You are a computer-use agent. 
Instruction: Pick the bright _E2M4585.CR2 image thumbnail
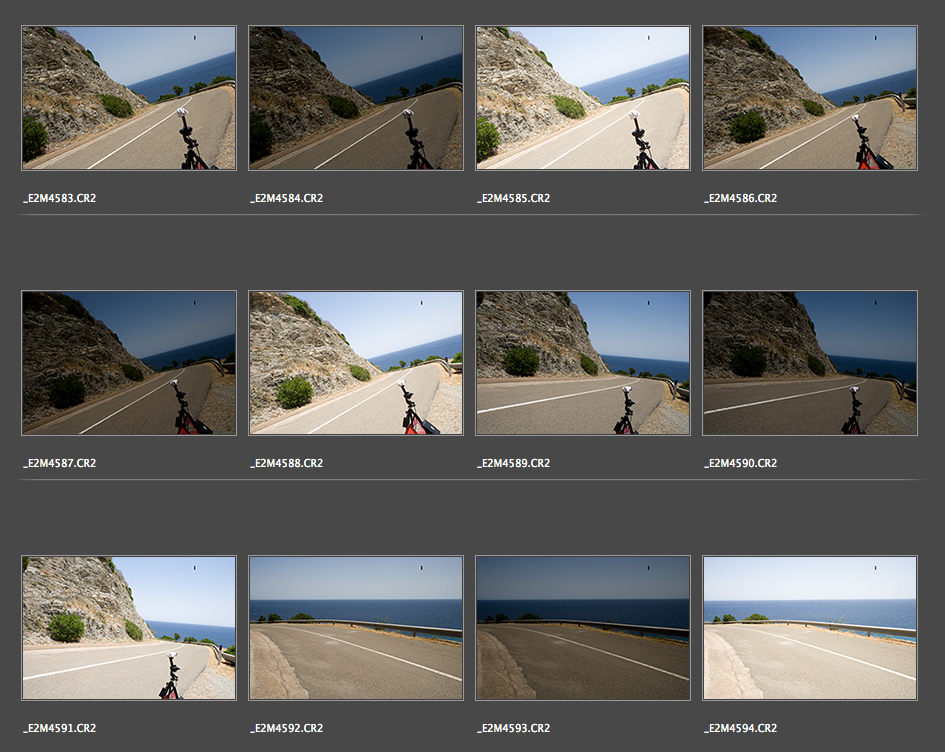[583, 98]
